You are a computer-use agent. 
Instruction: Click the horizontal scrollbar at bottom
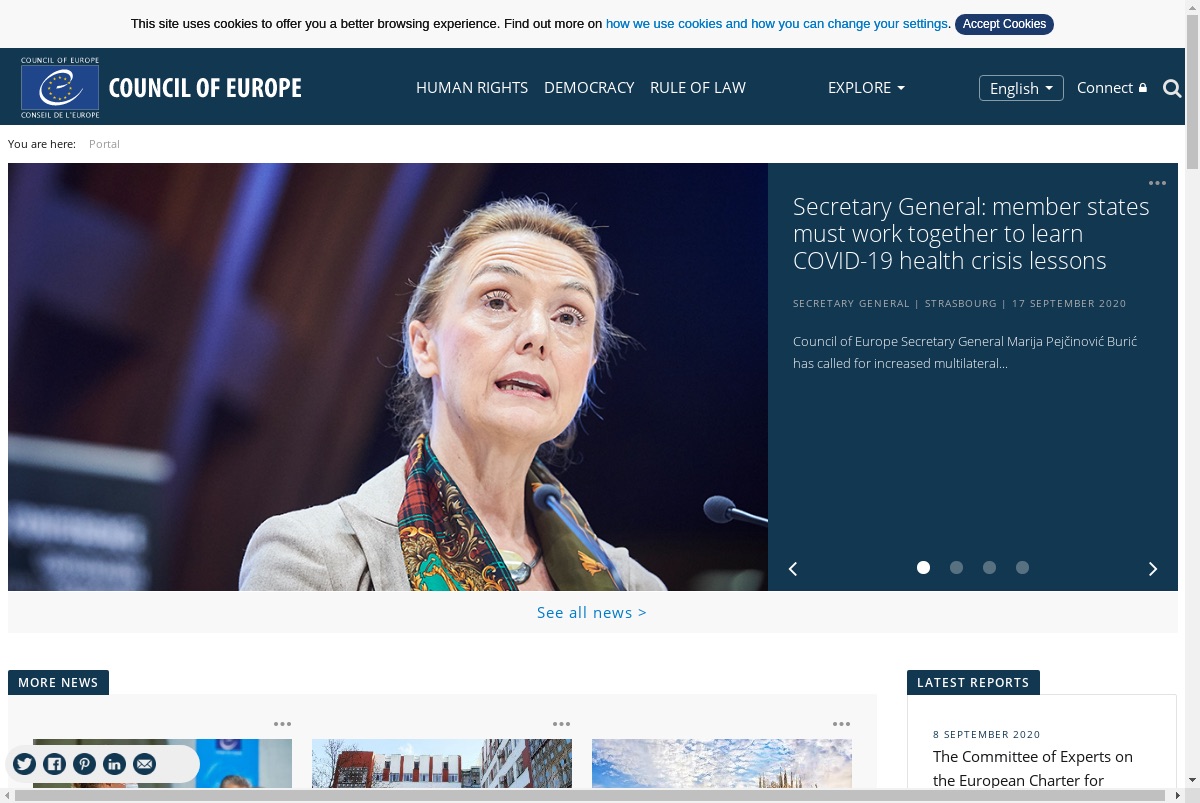coord(592,795)
